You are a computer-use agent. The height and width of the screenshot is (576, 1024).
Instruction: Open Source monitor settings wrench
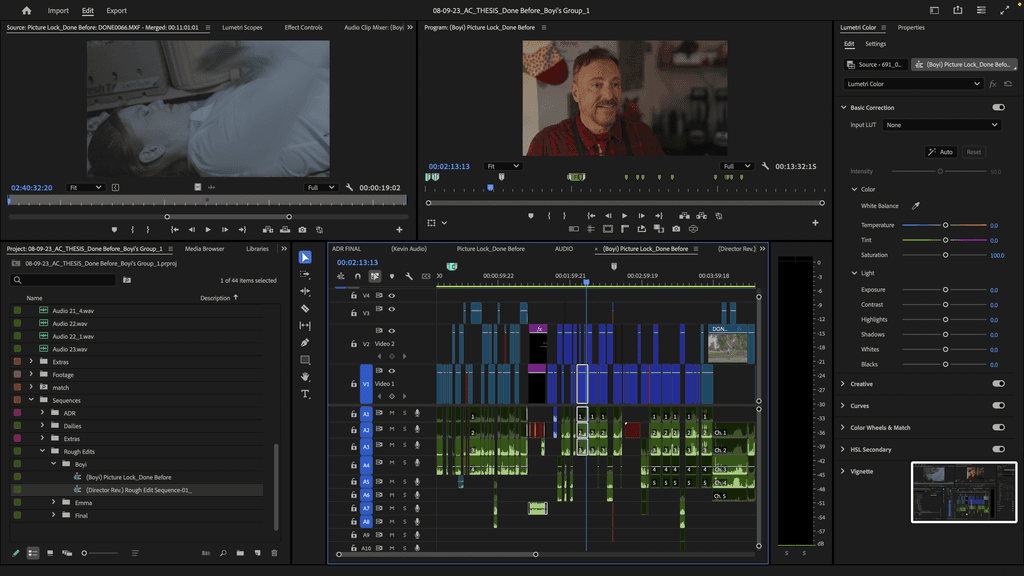point(349,187)
